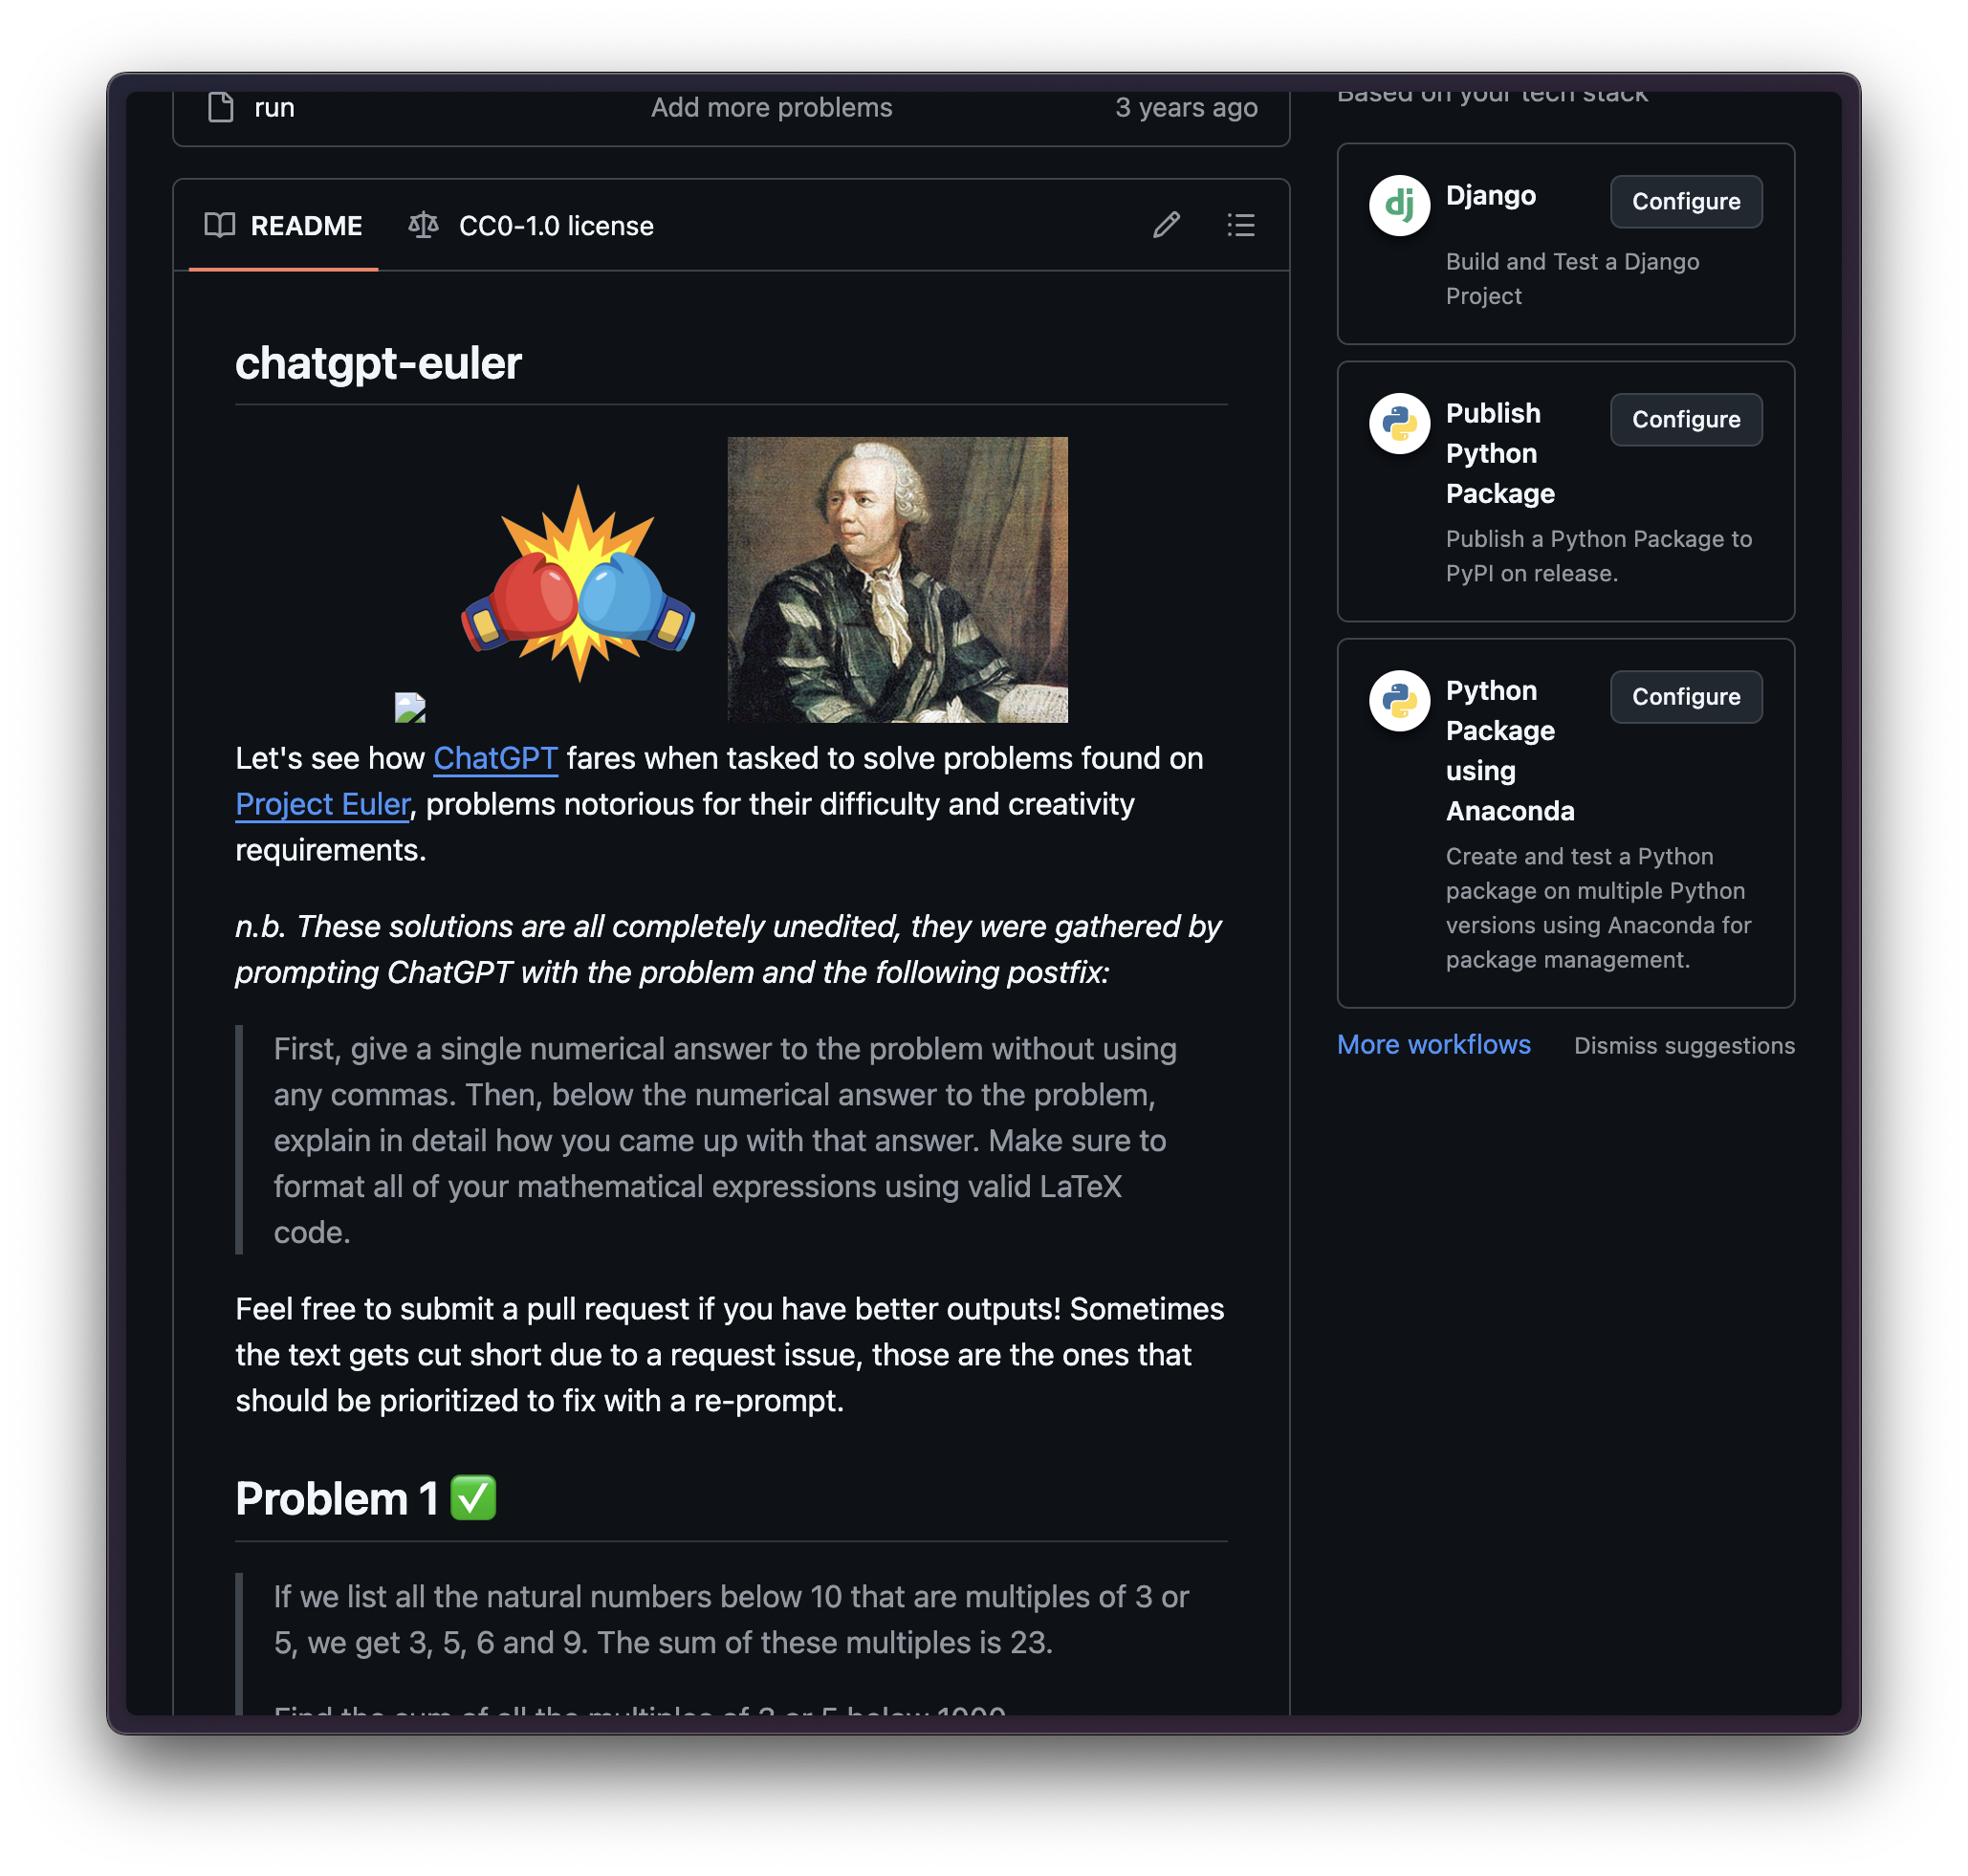Screen dimensions: 1968x1876
Task: Click the boxing gloves image
Action: (x=577, y=582)
